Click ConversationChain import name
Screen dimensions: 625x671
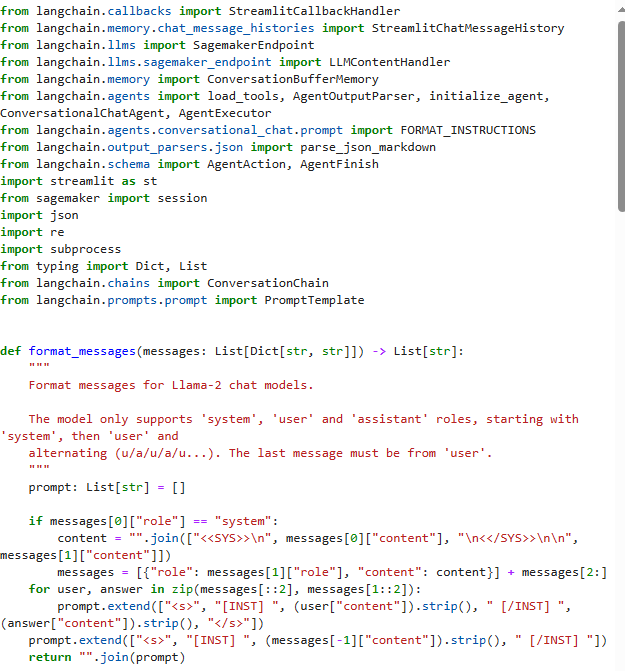(268, 283)
